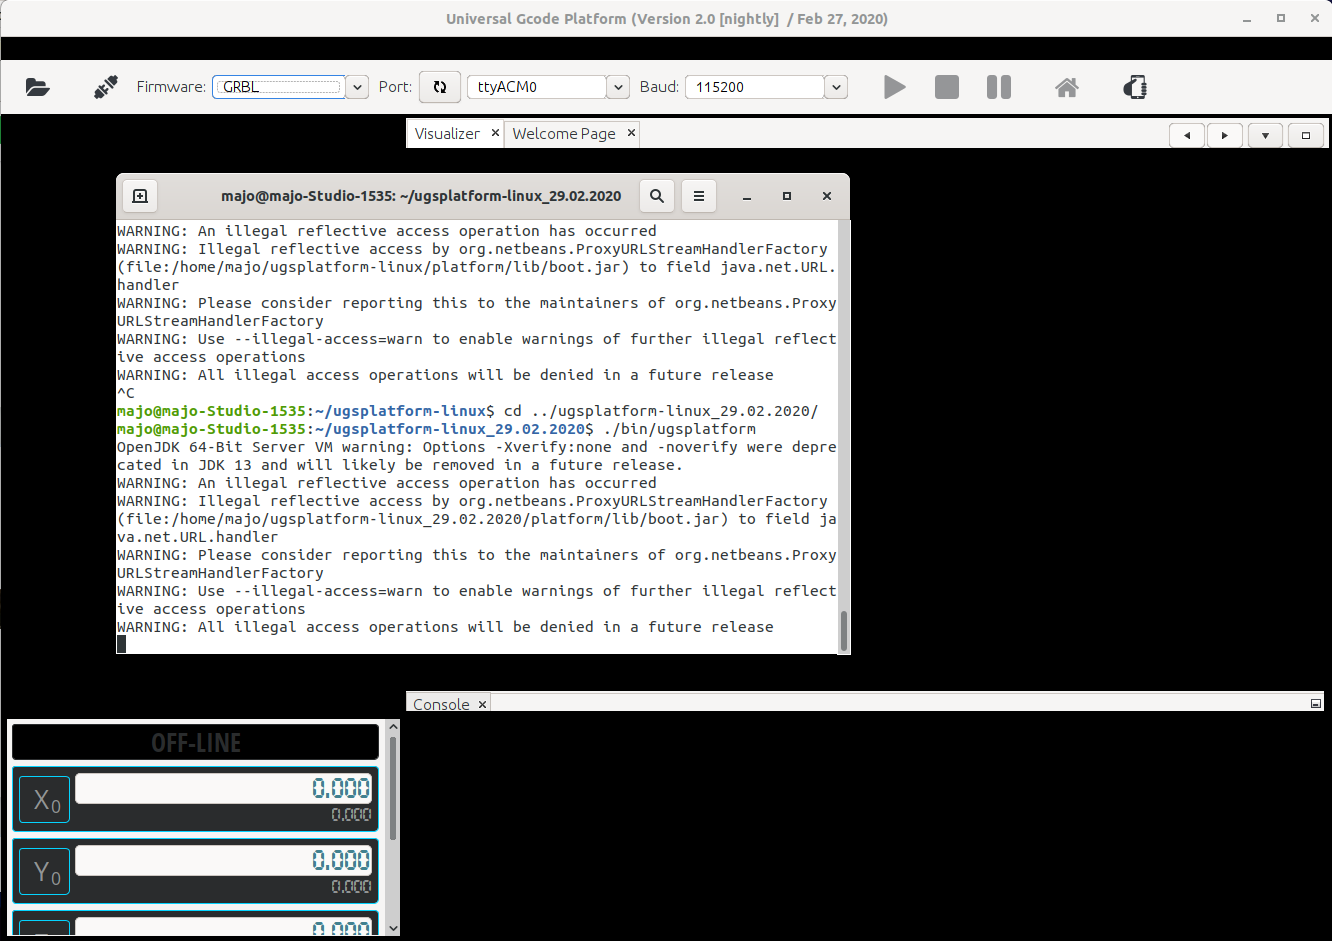Open new tab in terminal window
The image size is (1332, 941).
(x=140, y=196)
